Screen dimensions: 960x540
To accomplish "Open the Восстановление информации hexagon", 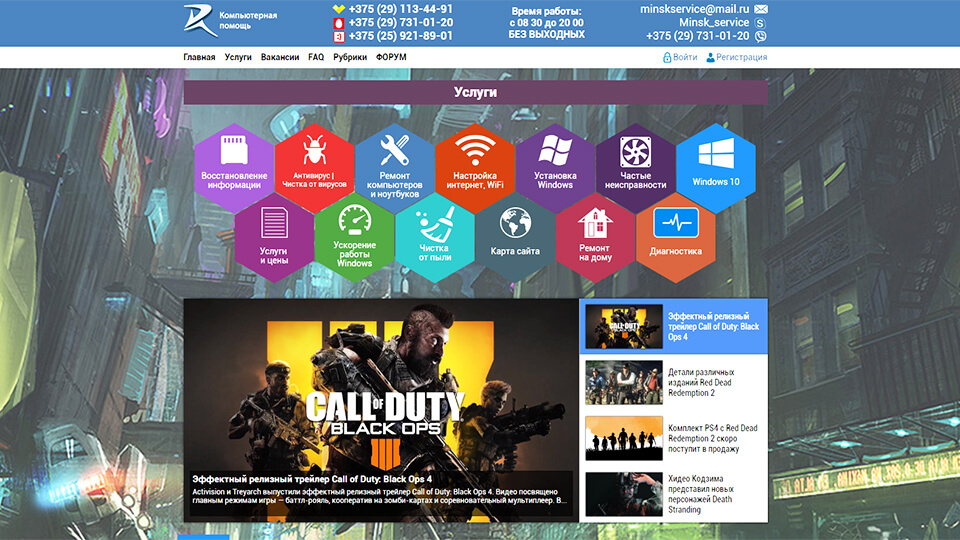I will [x=234, y=168].
